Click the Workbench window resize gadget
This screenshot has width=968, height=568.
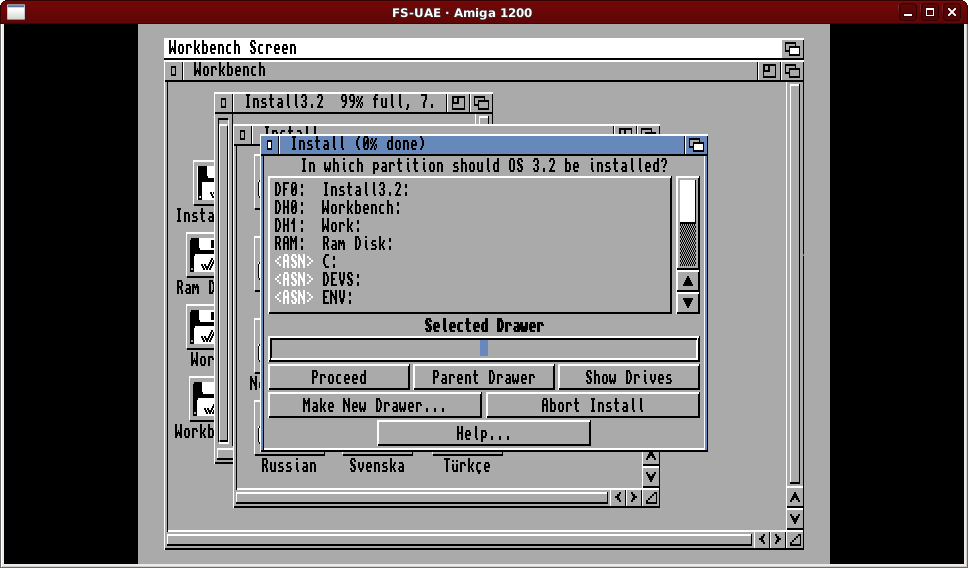pyautogui.click(x=795, y=540)
